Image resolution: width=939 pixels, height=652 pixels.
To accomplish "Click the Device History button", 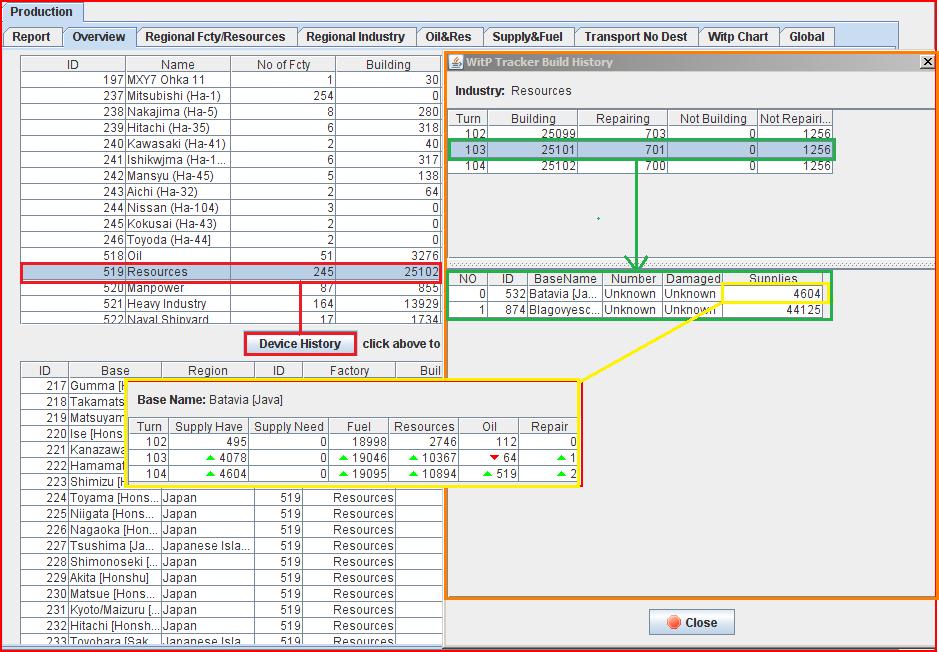I will [x=300, y=344].
